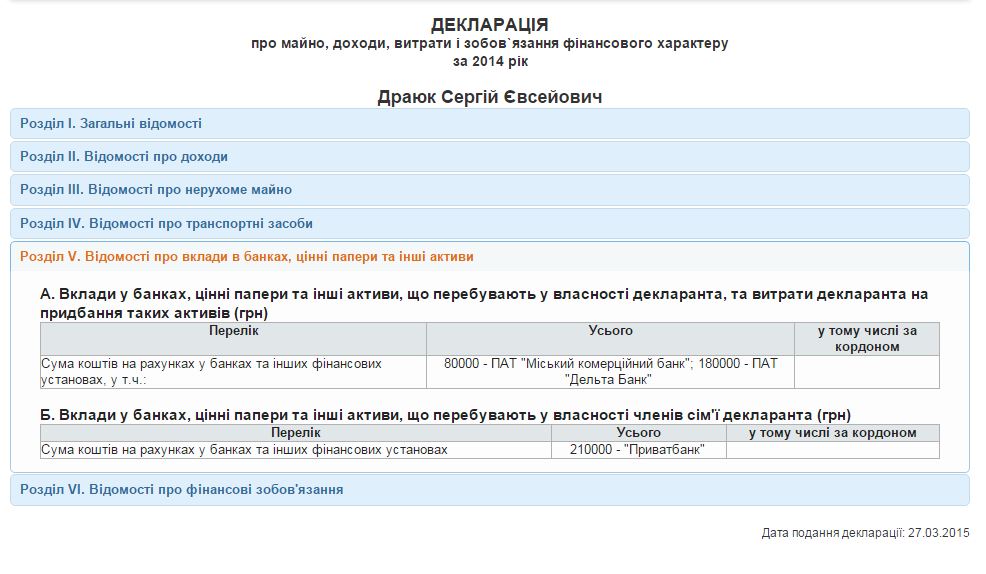
Task: Click 'Перелік' header in family table Б
Action: [x=295, y=433]
